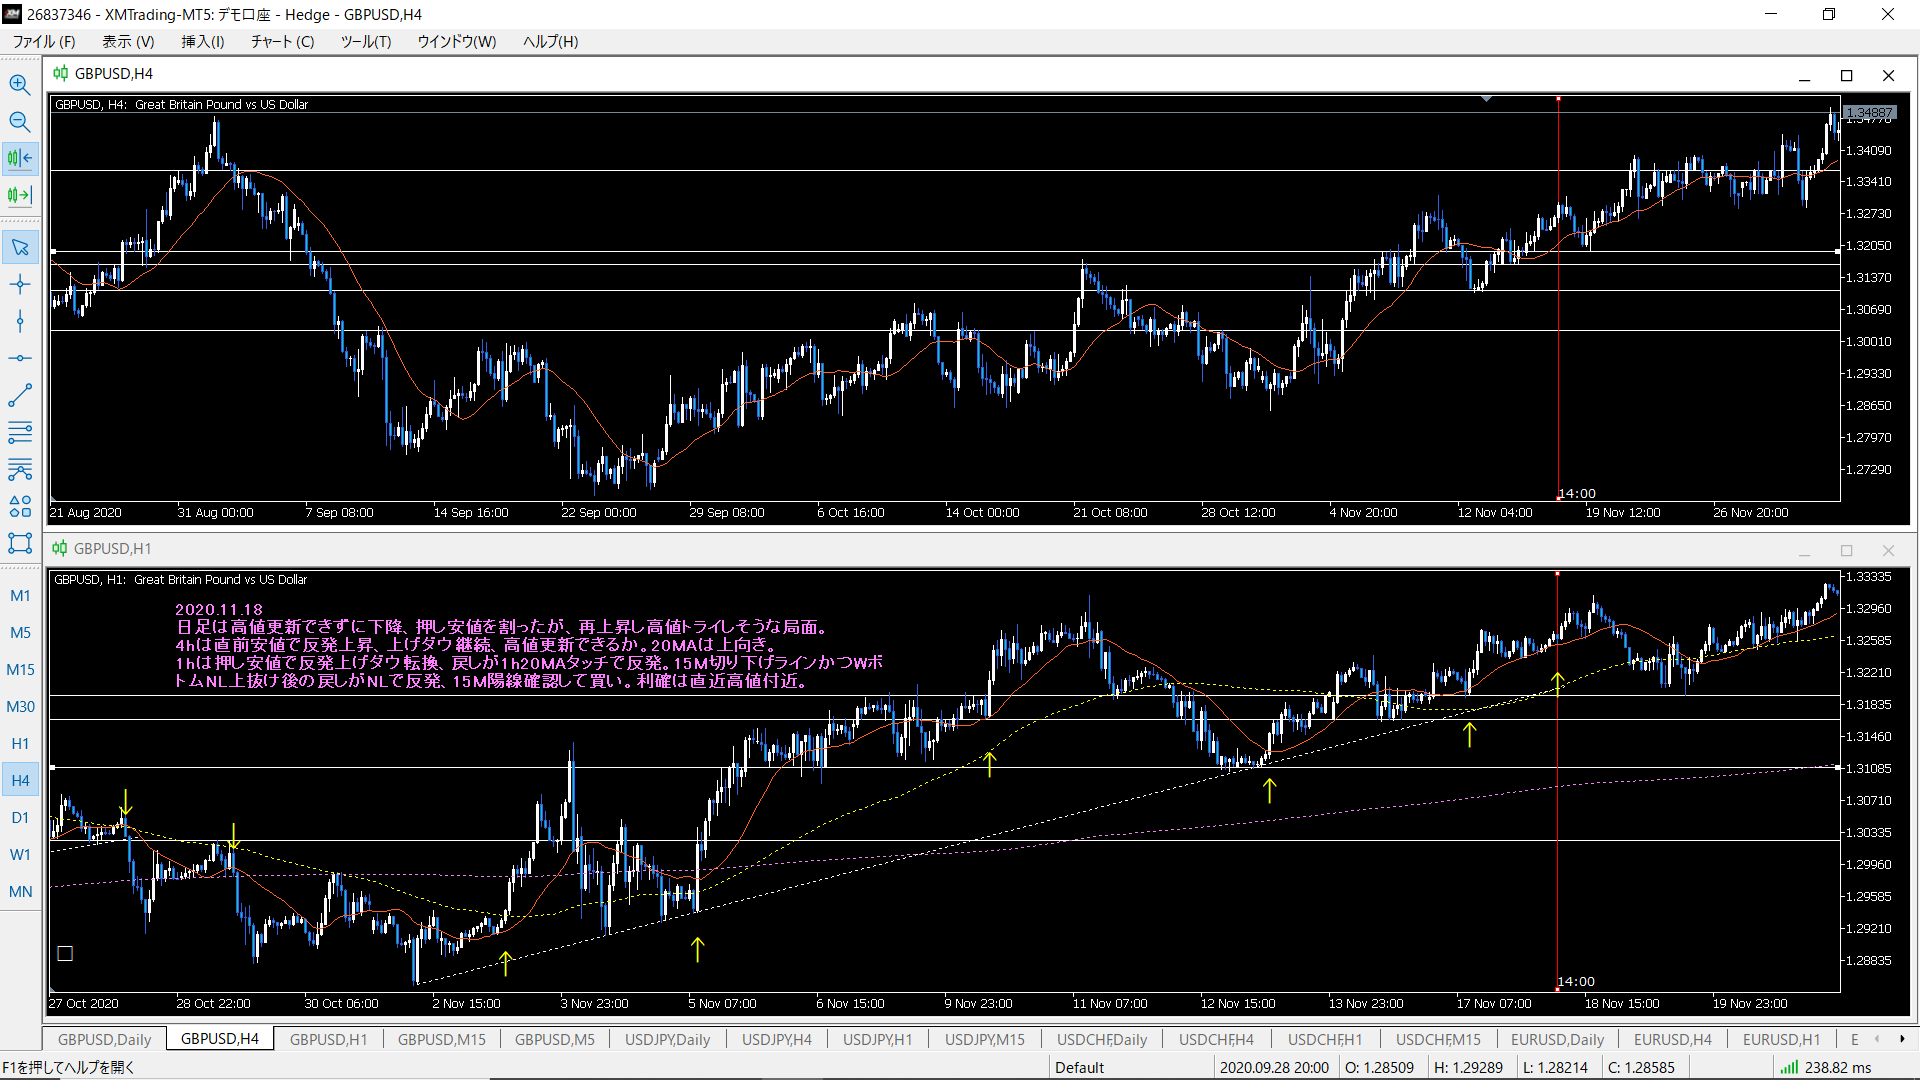Switch timeframe to H1
Image resolution: width=1920 pixels, height=1080 pixels.
[x=20, y=744]
